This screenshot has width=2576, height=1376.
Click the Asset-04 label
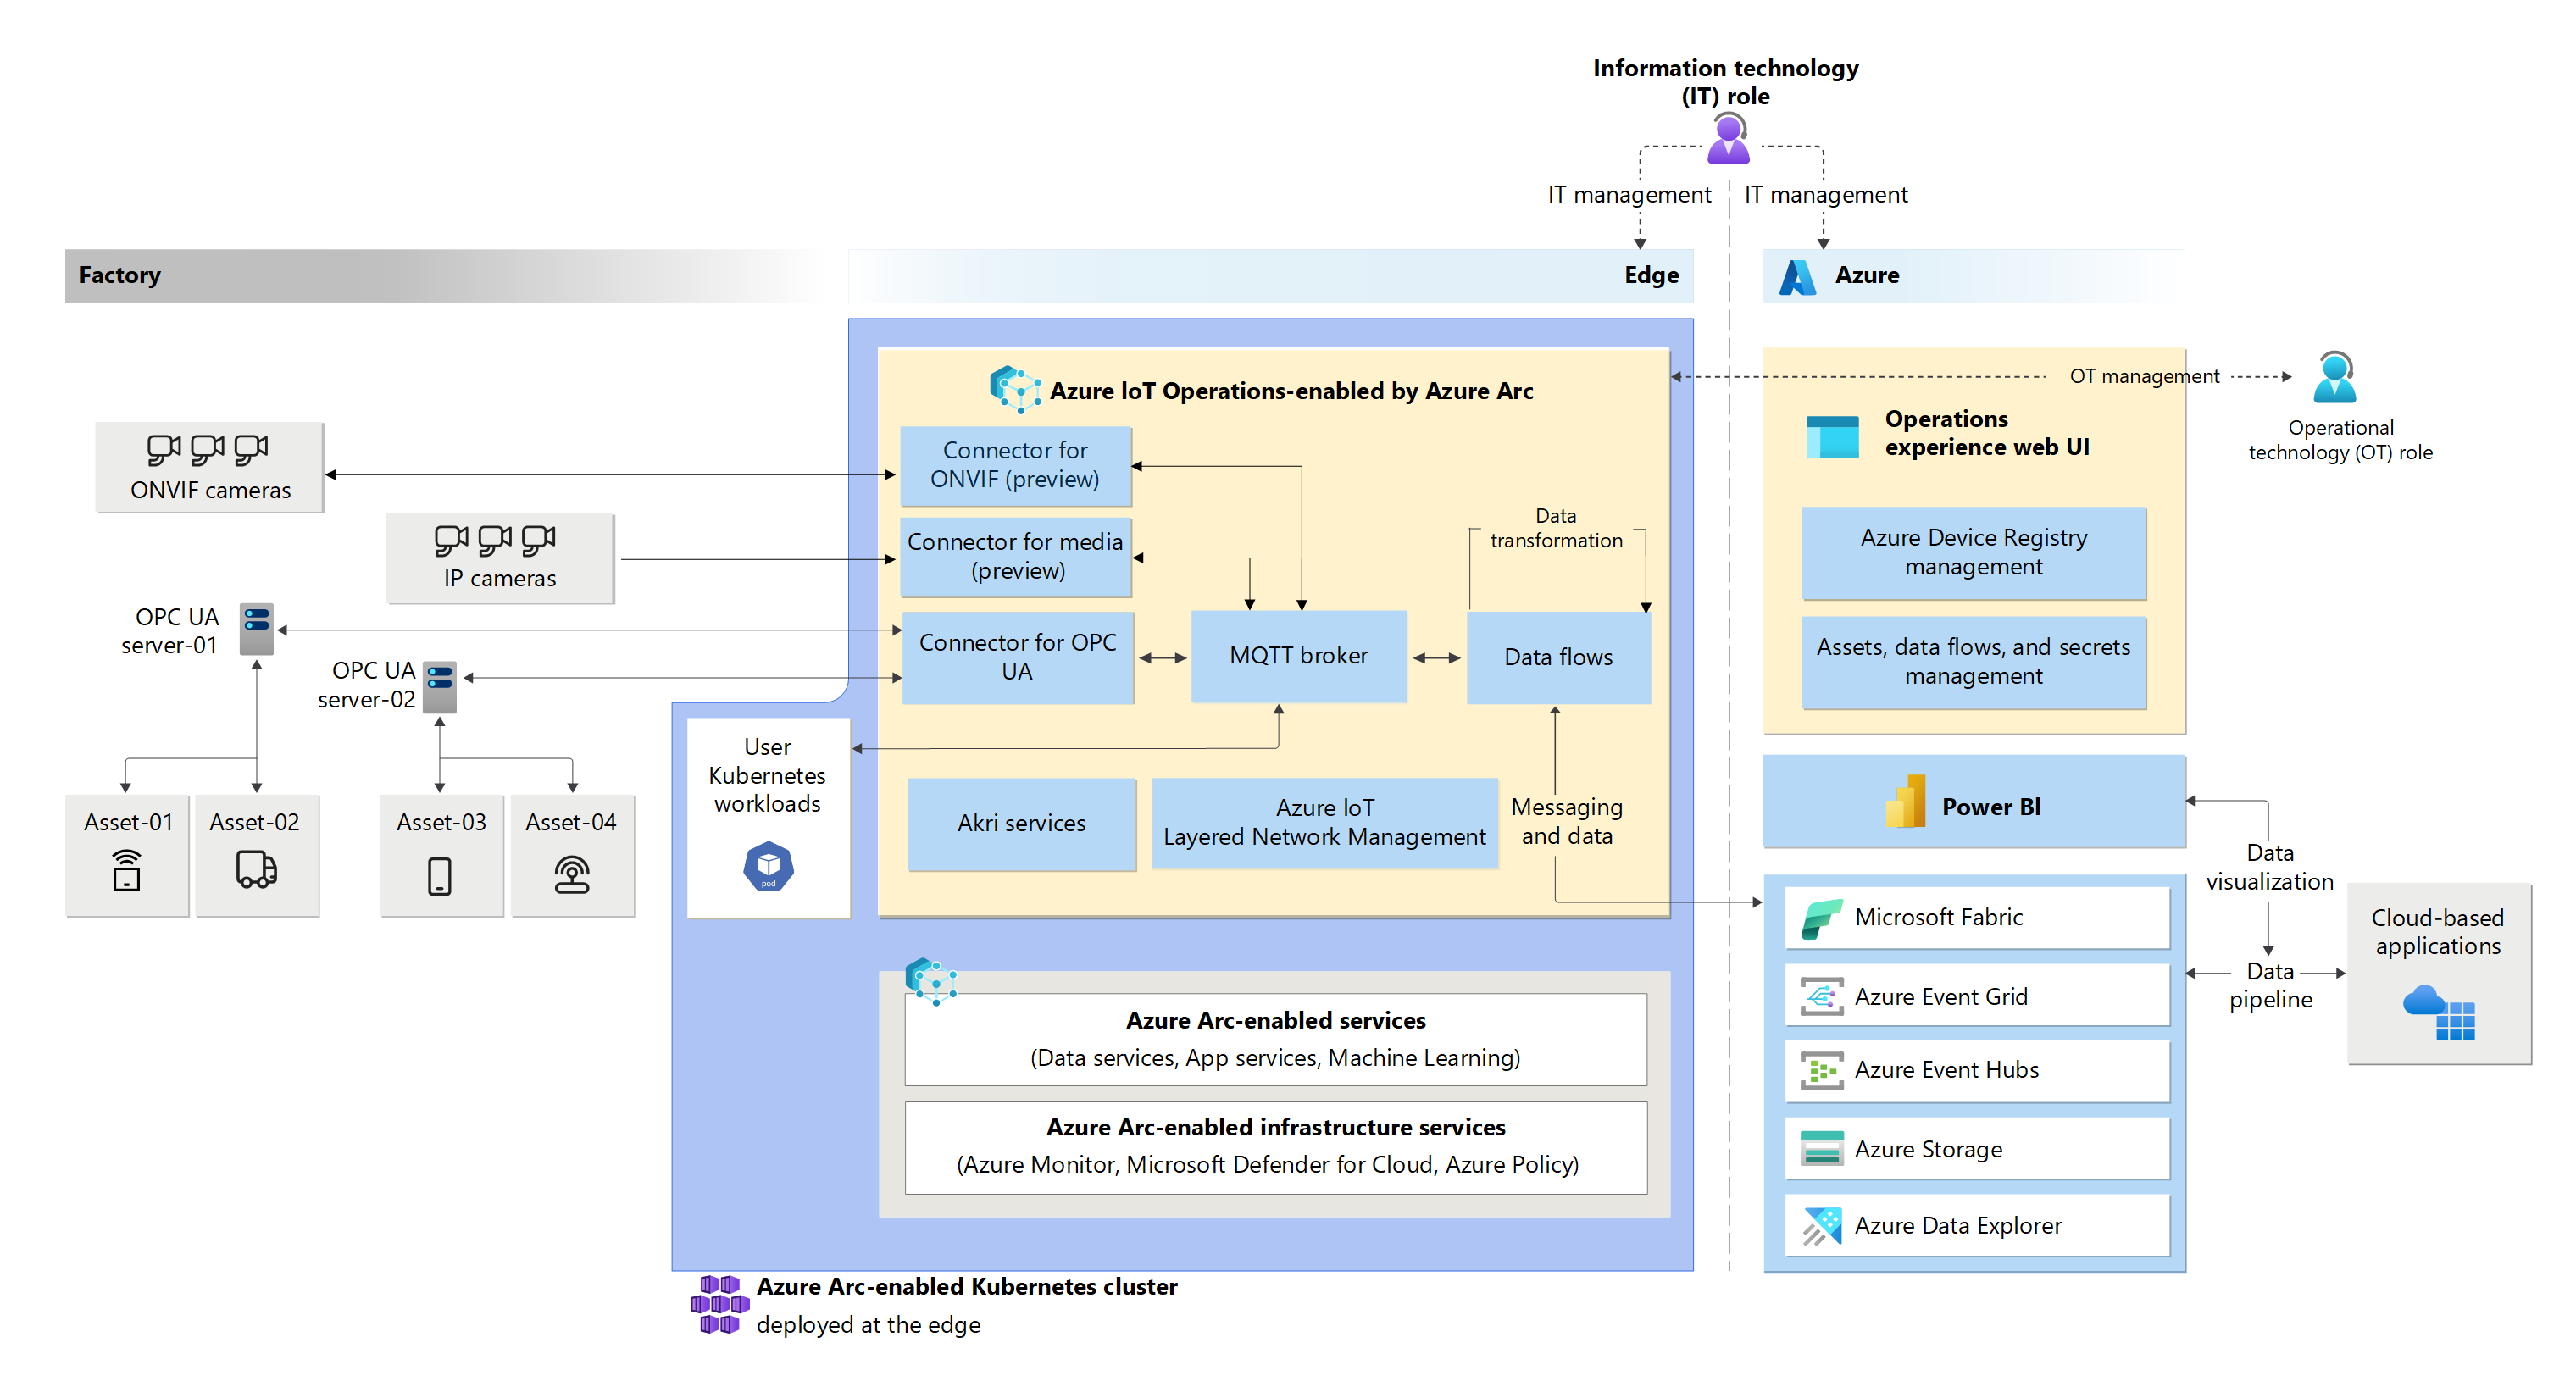[x=570, y=823]
